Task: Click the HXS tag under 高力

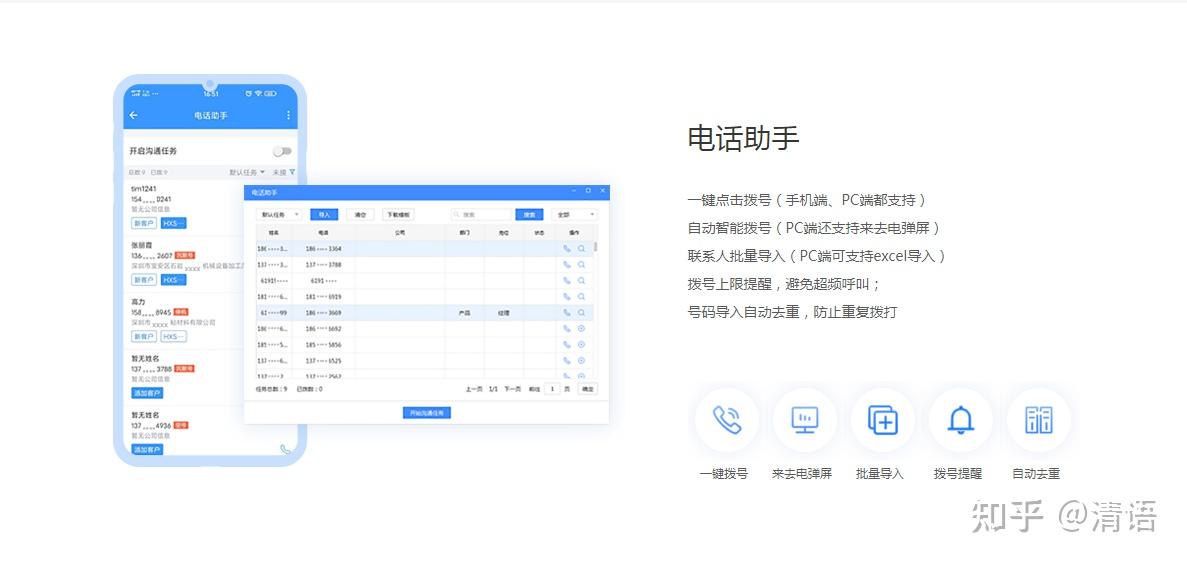Action: (173, 336)
